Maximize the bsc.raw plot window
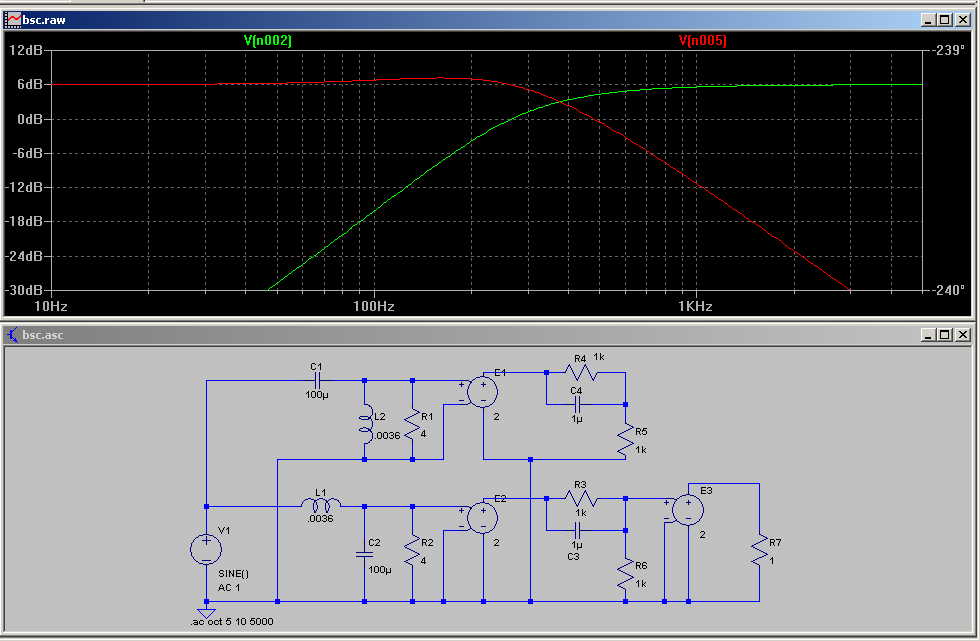The height and width of the screenshot is (641, 980). pos(944,20)
